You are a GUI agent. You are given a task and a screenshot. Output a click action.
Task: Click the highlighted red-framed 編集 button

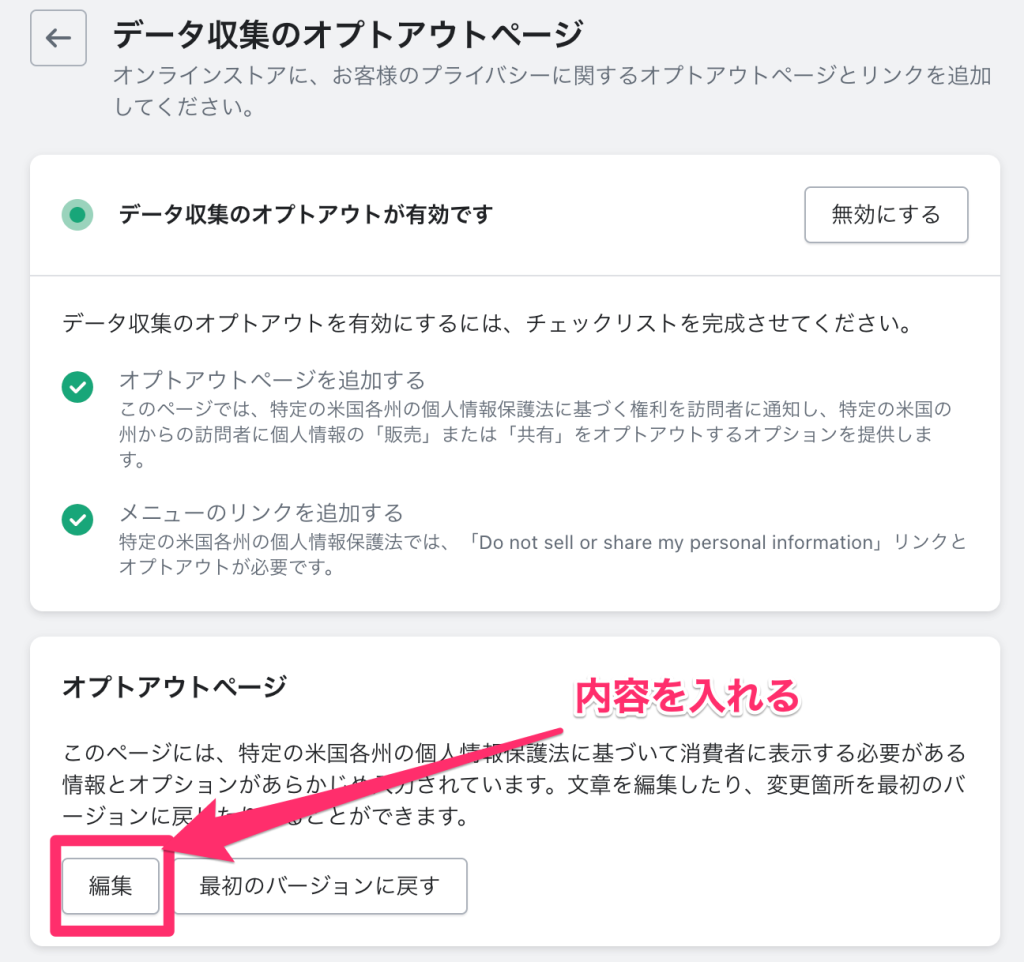(x=110, y=886)
